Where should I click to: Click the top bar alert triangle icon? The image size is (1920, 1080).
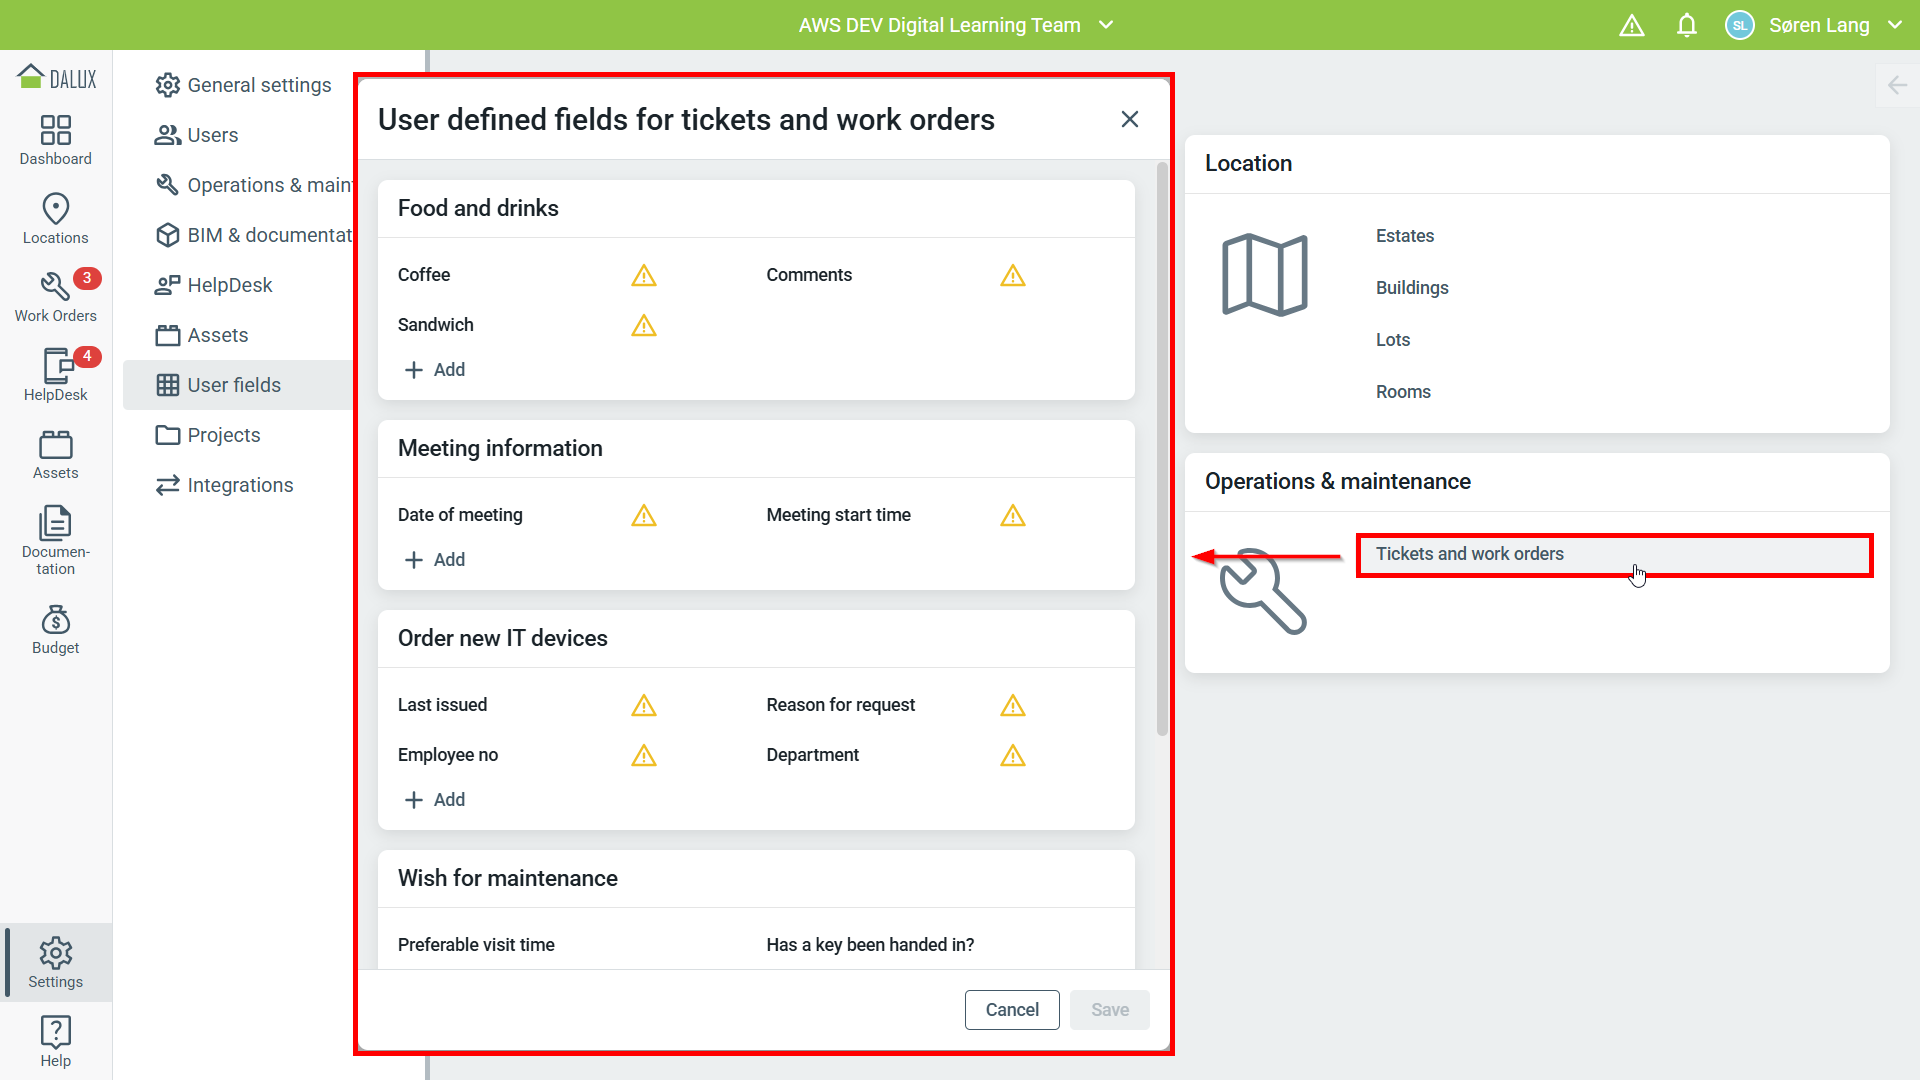point(1631,25)
